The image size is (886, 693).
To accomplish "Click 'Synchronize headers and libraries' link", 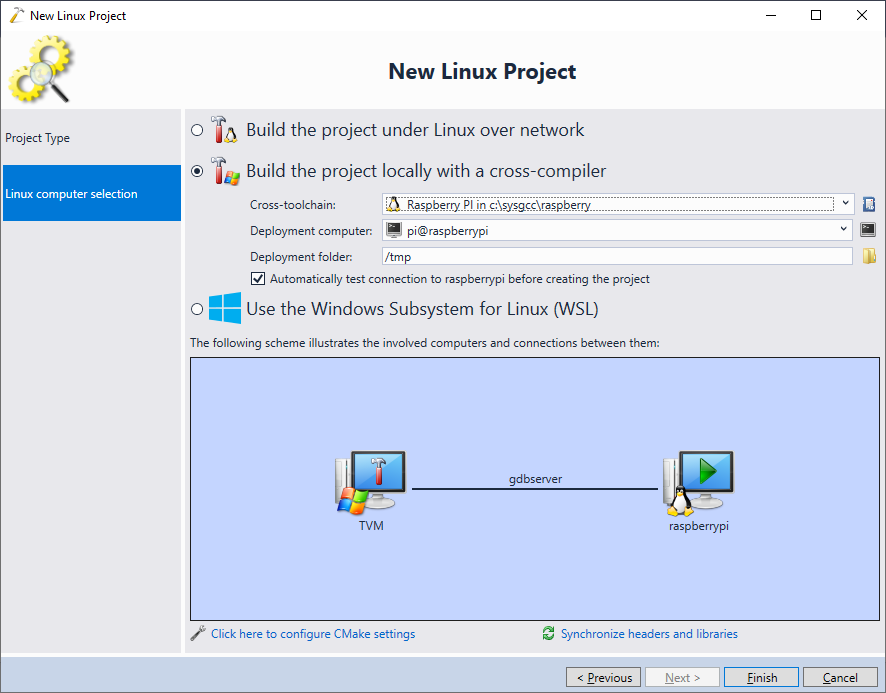I will click(649, 634).
